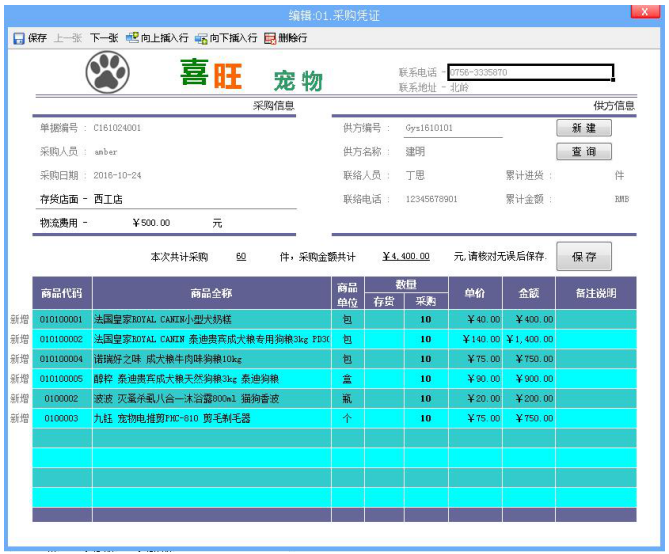The width and height of the screenshot is (669, 554).
Task: Click the 商品代码 column header
Action: coord(62,293)
